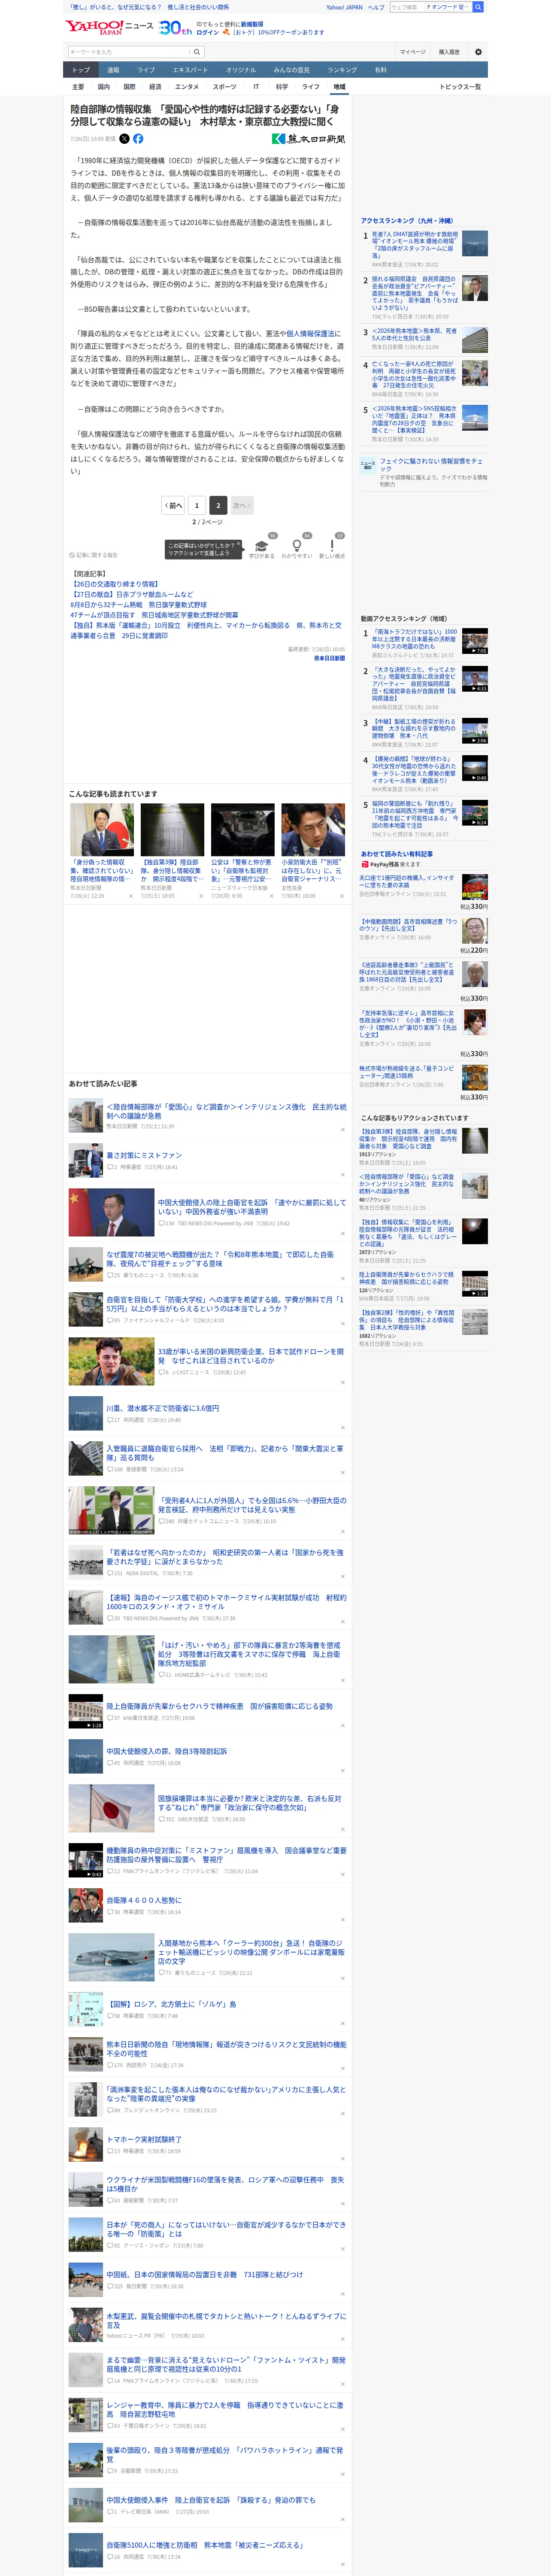
Task: Open the 熊本日日新聞 publisher logo
Action: 309,139
